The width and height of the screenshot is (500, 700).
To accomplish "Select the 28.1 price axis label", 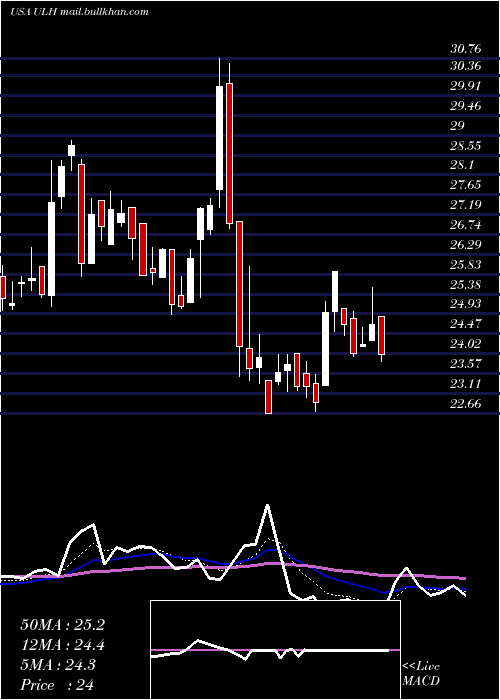I will point(462,165).
